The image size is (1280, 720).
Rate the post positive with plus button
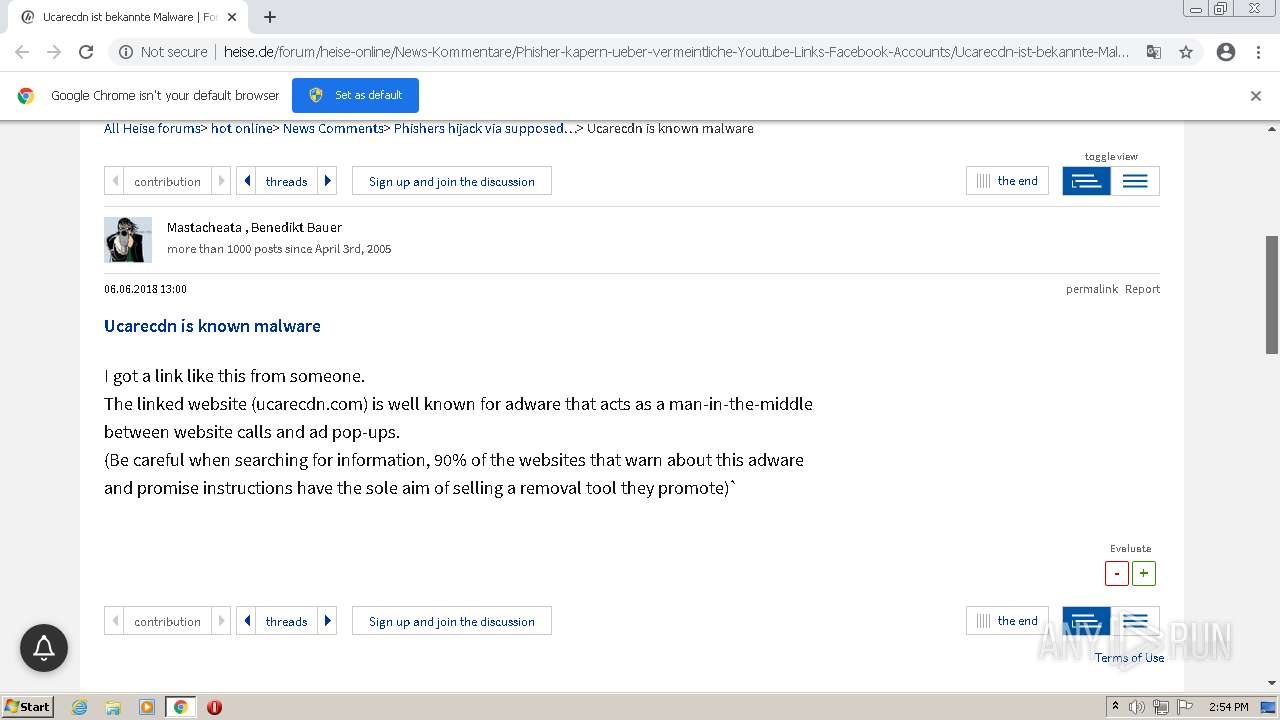(1144, 573)
